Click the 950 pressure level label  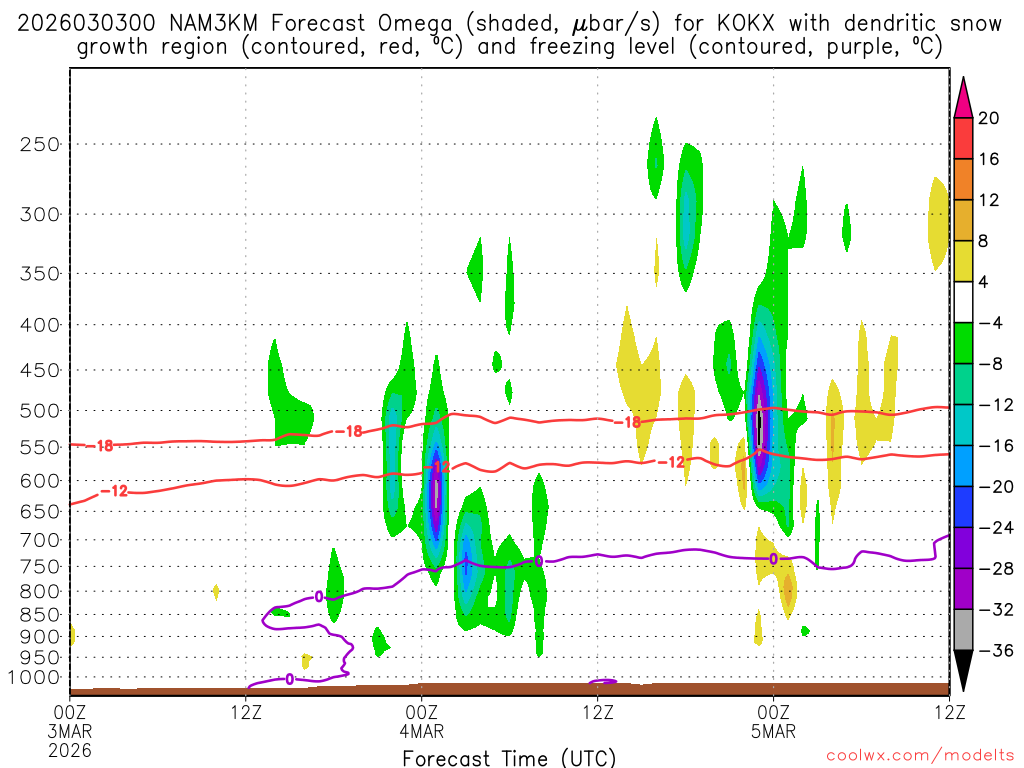40,658
